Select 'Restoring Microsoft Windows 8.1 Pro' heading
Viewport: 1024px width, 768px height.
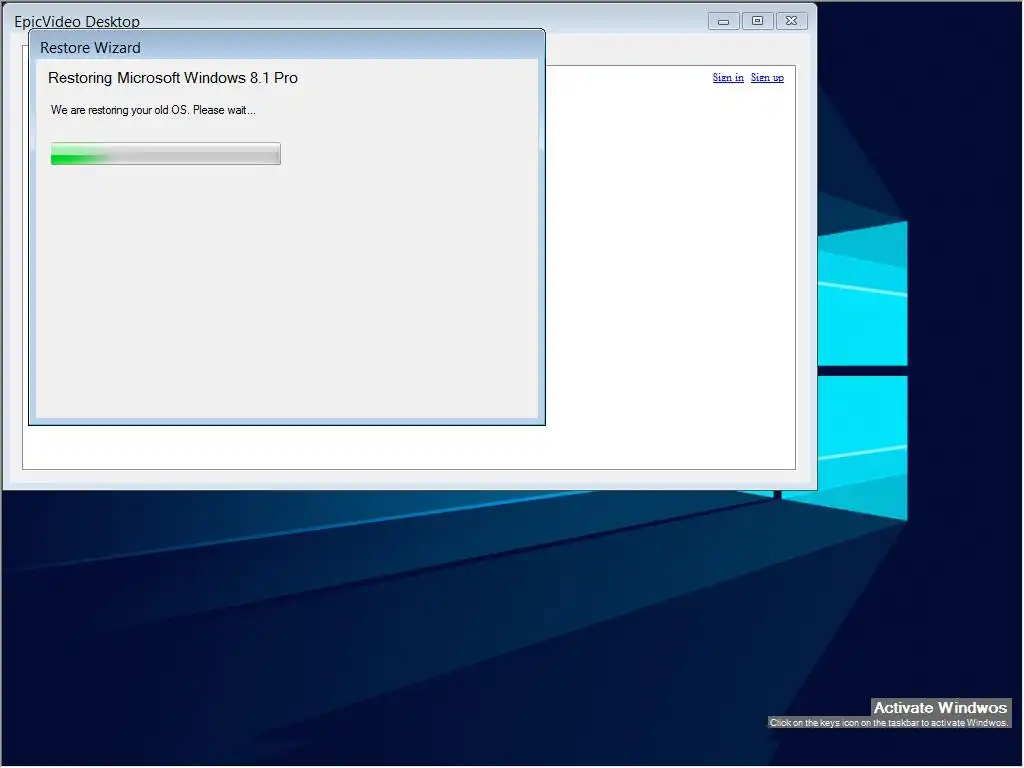(x=173, y=78)
